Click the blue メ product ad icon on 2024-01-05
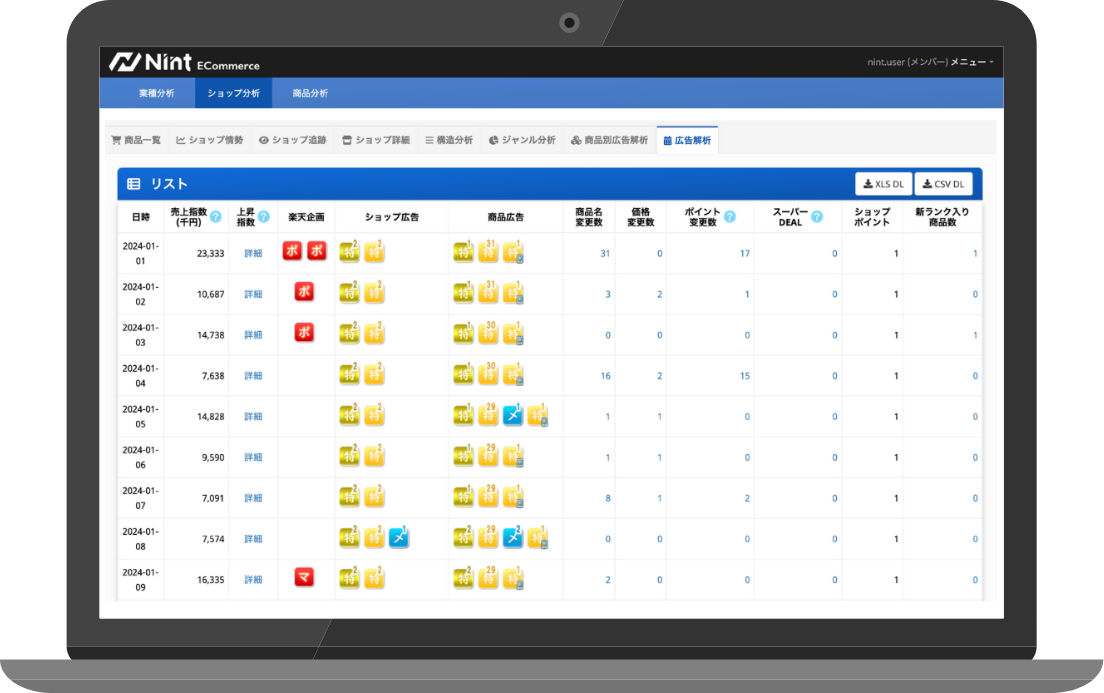The height and width of the screenshot is (693, 1104). tap(513, 415)
